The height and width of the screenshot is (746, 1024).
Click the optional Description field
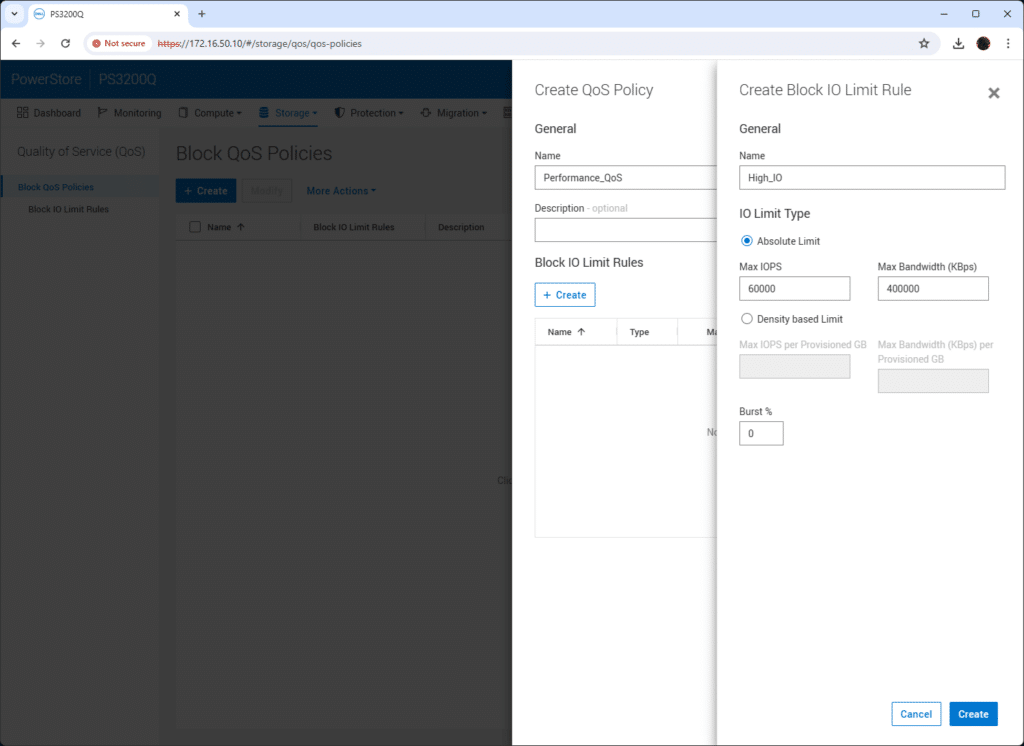coord(626,230)
